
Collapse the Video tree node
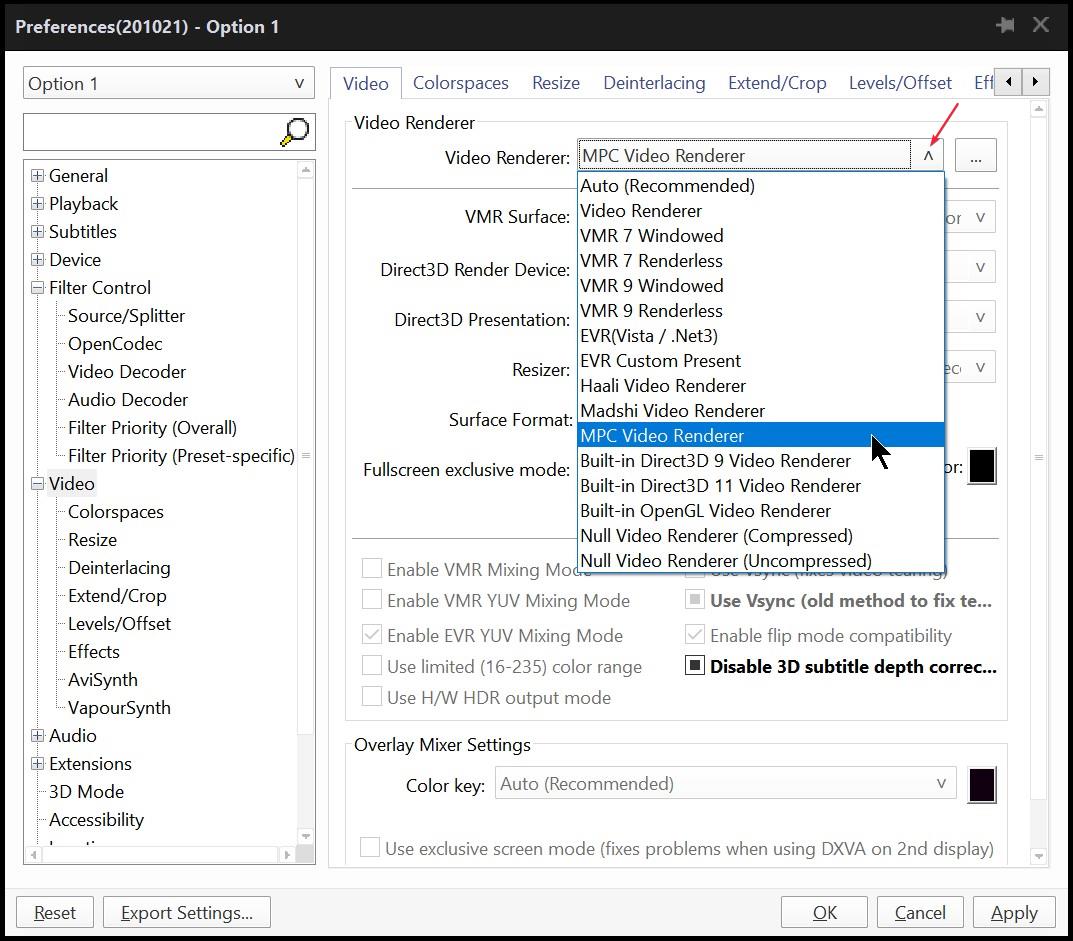38,484
